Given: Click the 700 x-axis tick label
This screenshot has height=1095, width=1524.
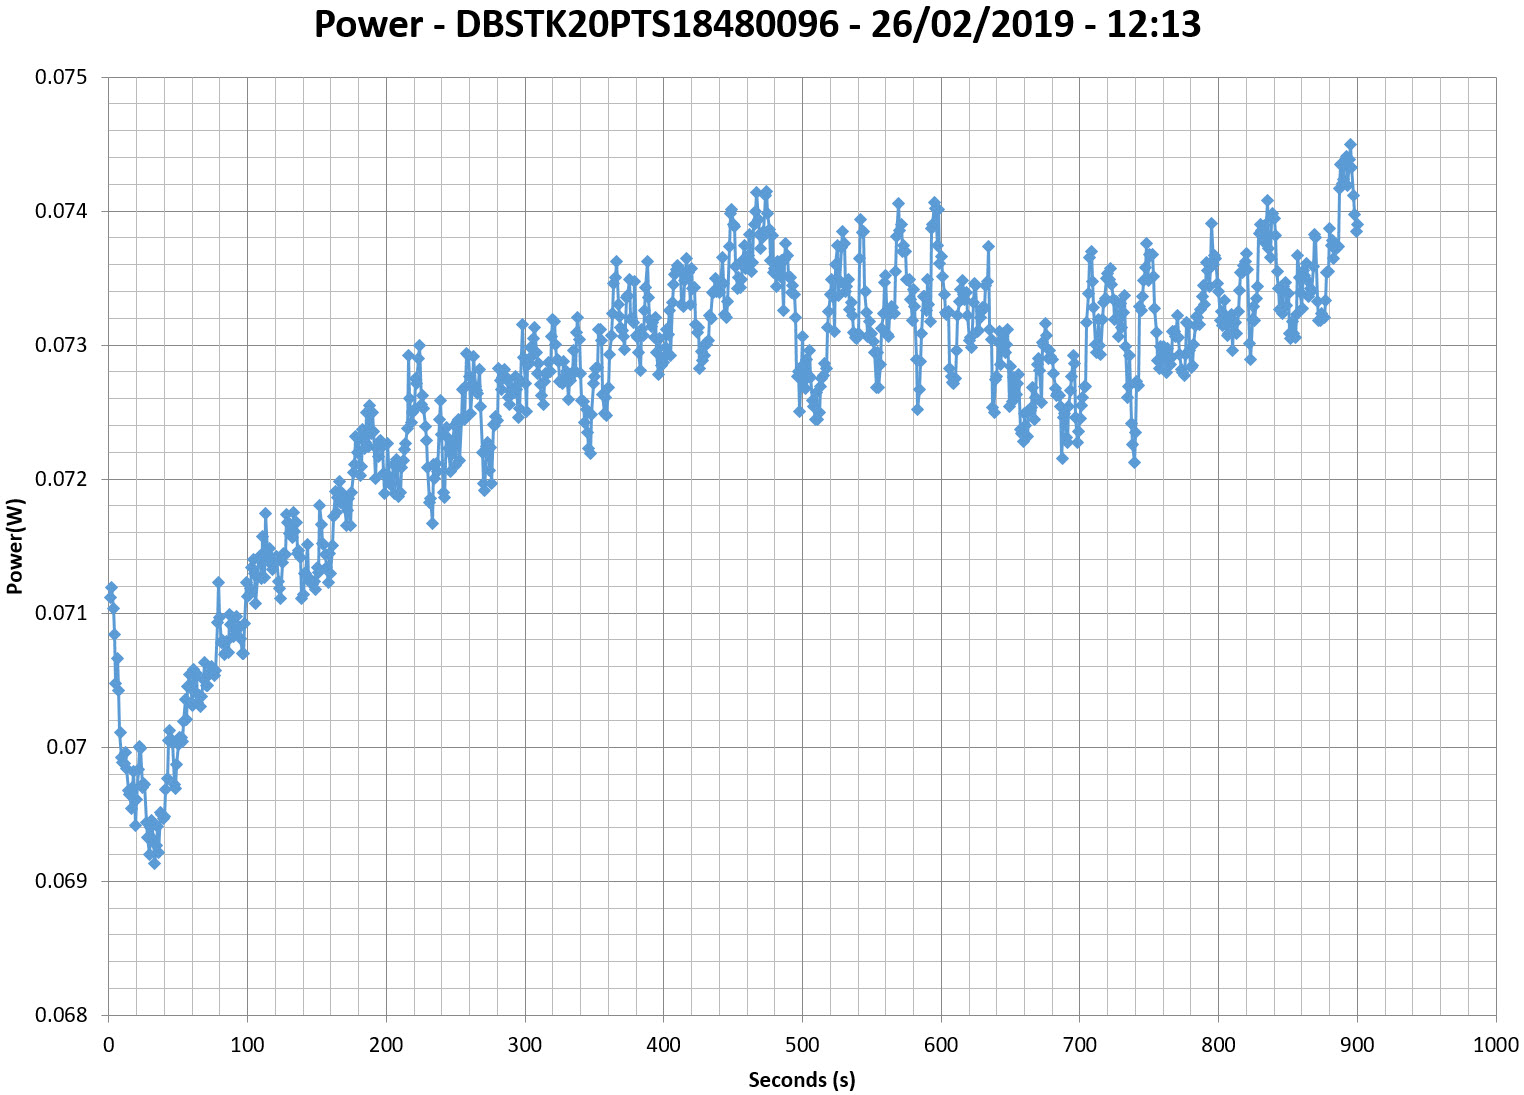Looking at the screenshot, I should [1079, 1046].
